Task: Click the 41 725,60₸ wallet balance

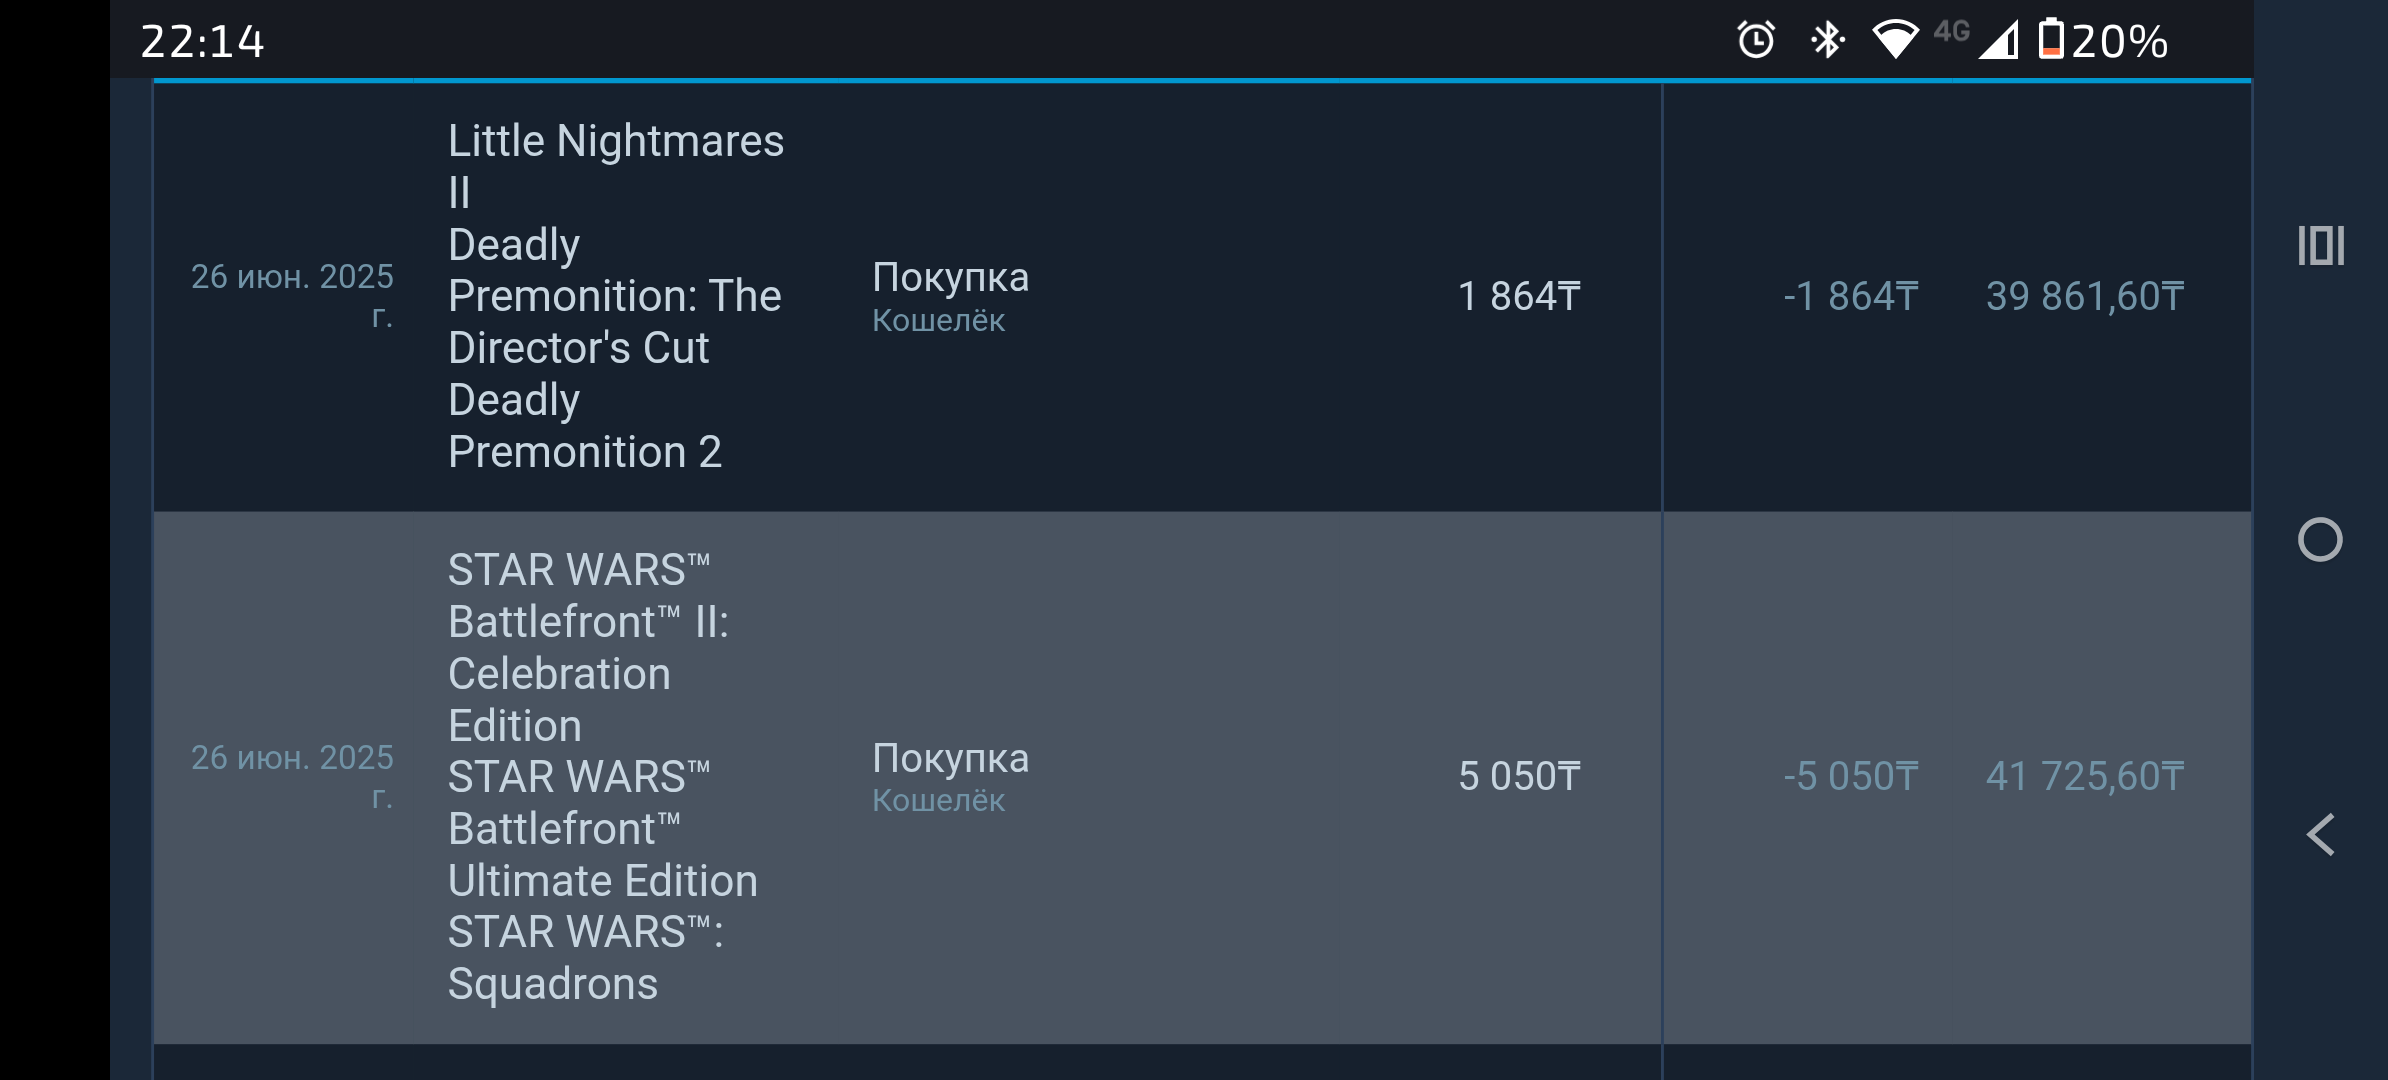Action: [x=2084, y=777]
